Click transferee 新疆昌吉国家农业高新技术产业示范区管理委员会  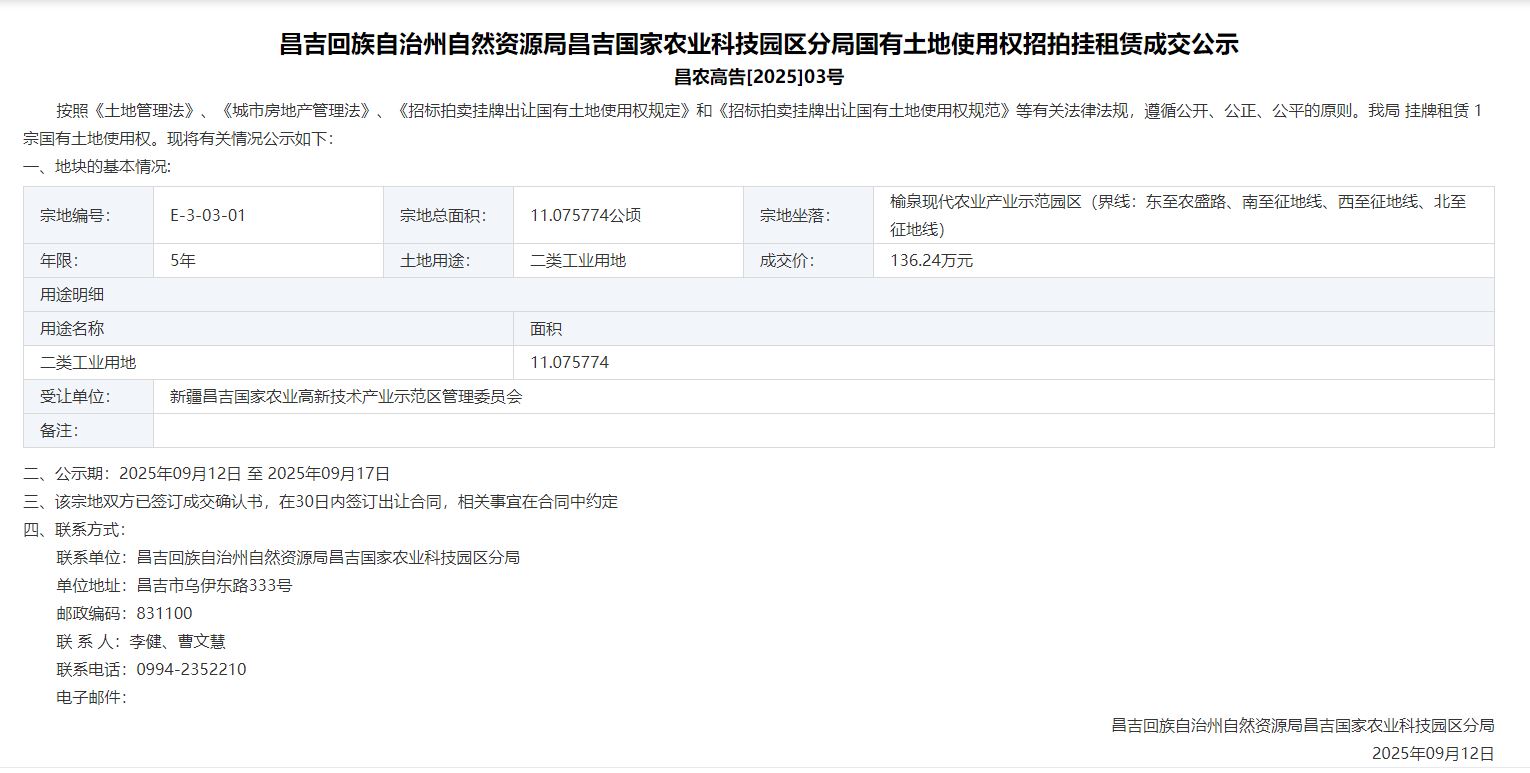click(346, 397)
